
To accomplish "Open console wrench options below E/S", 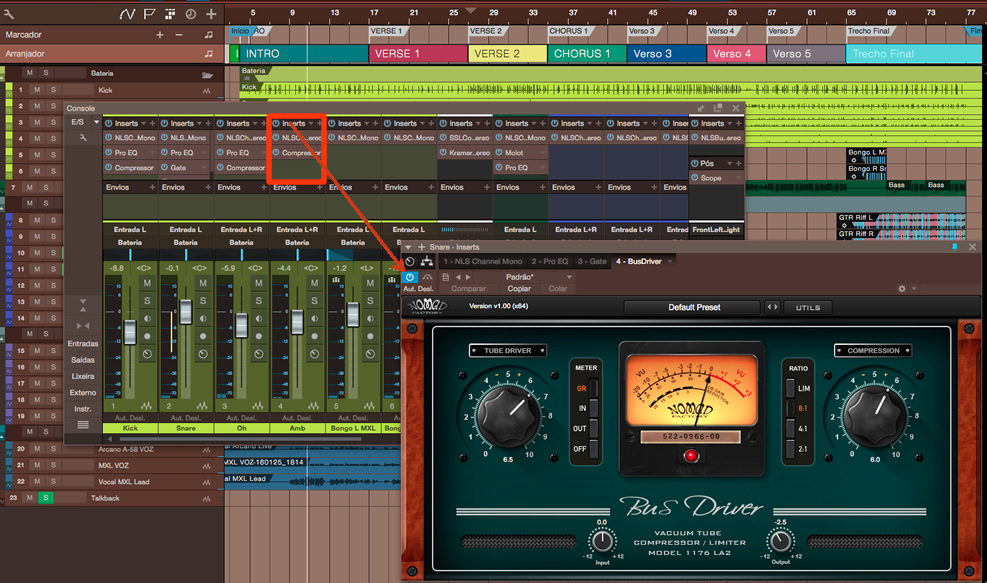I will pyautogui.click(x=83, y=137).
